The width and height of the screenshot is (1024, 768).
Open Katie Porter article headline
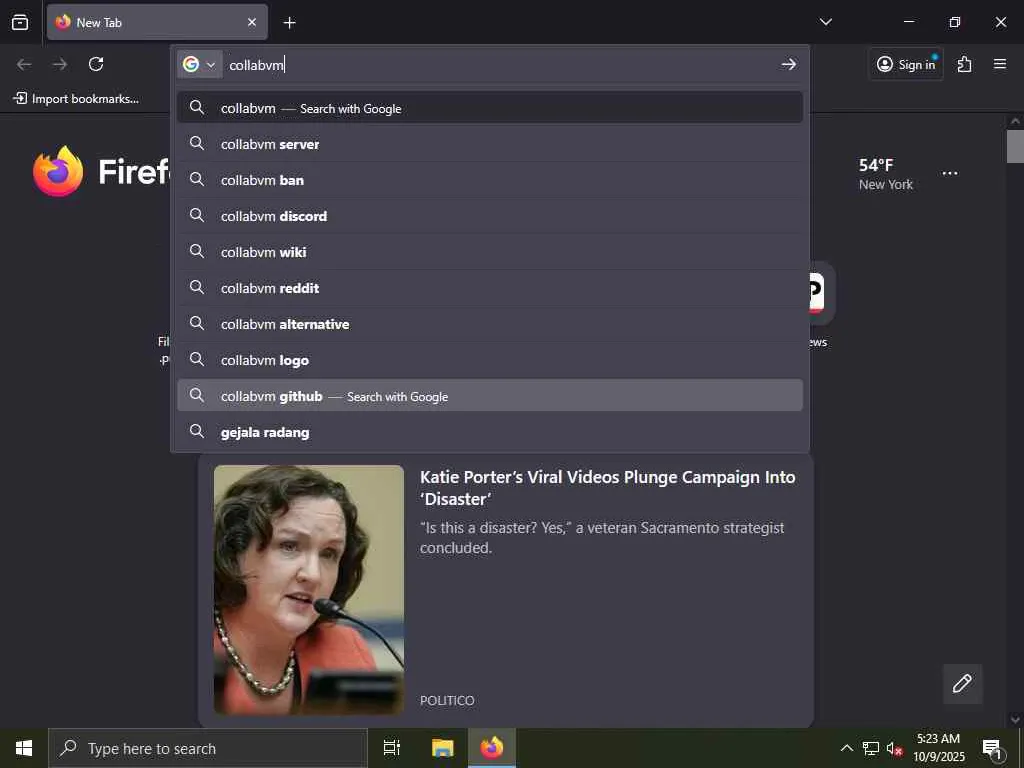tap(607, 488)
